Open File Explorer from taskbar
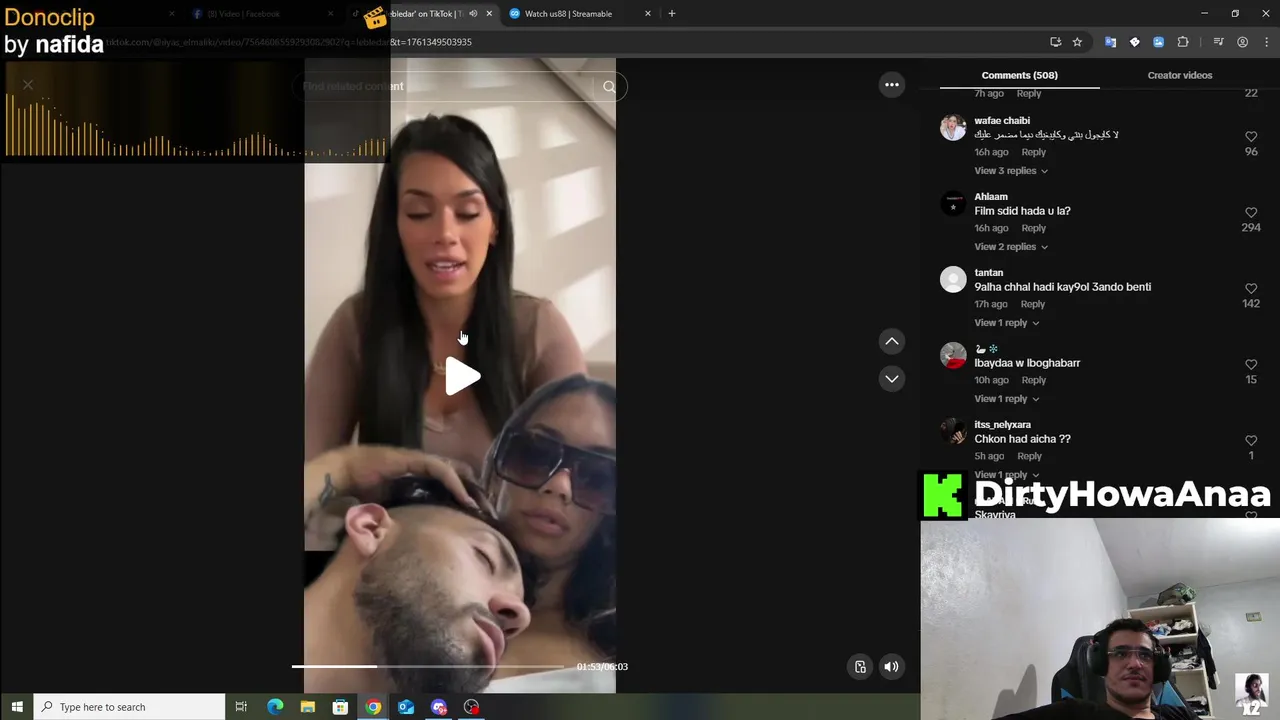This screenshot has height=720, width=1280. 308,707
